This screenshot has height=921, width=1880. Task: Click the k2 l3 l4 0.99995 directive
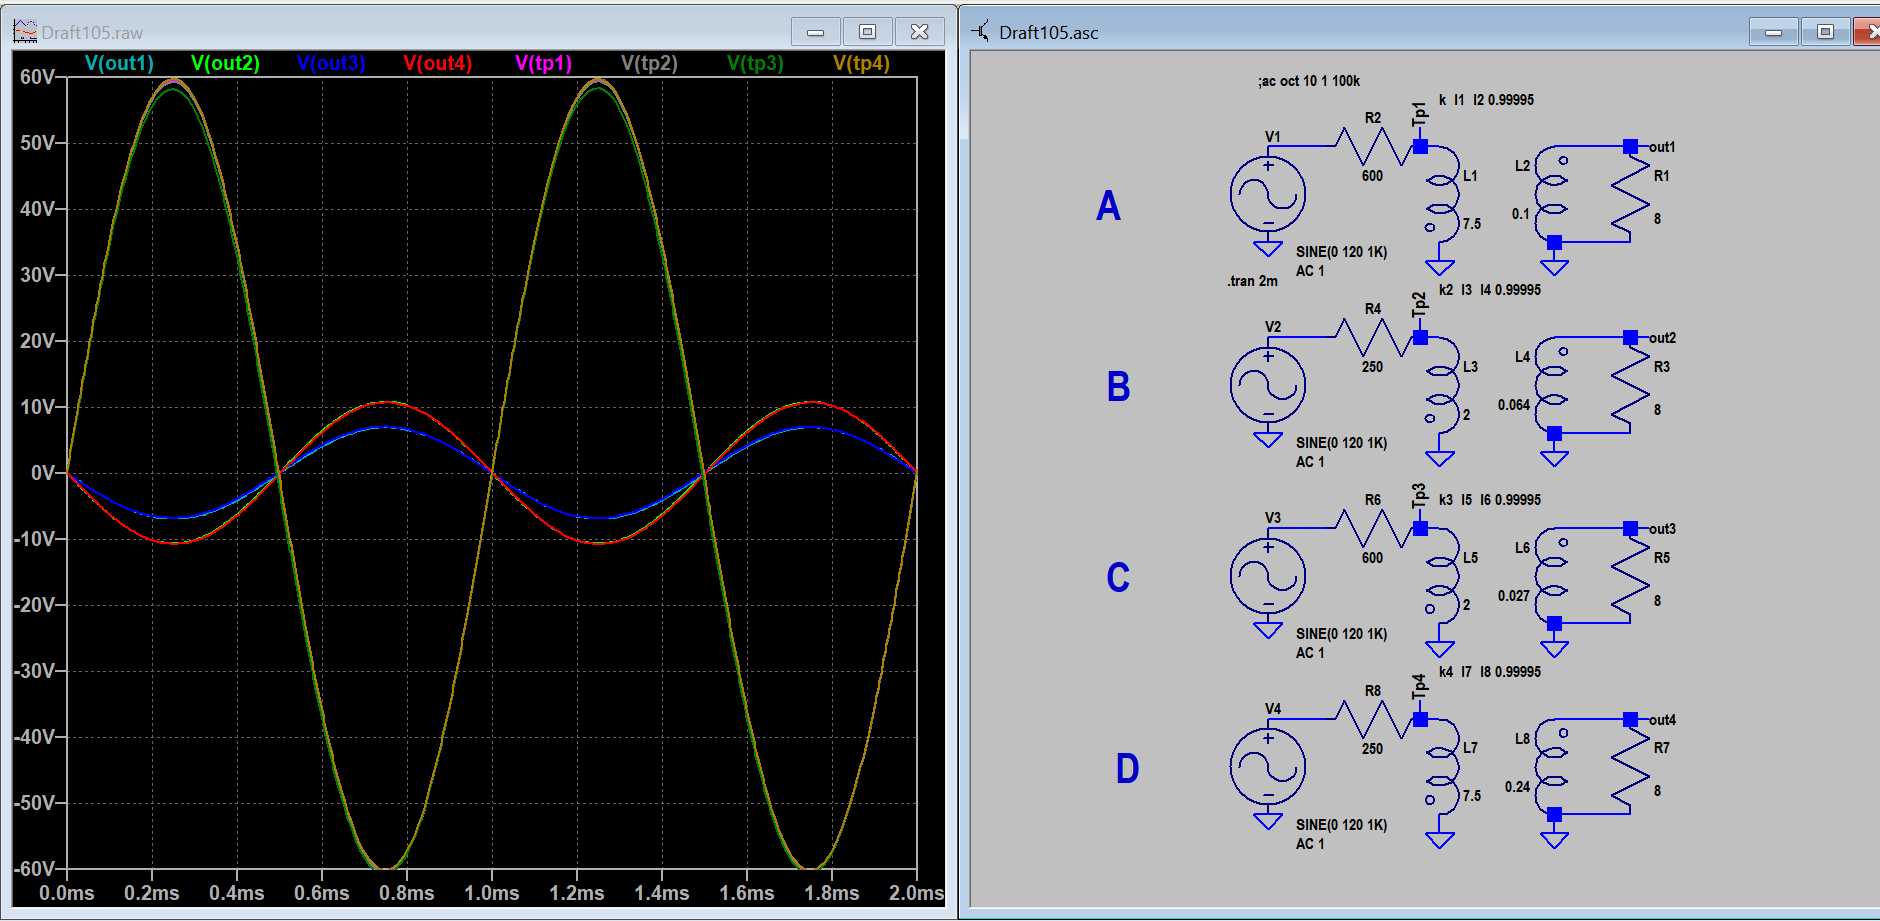coord(1490,290)
